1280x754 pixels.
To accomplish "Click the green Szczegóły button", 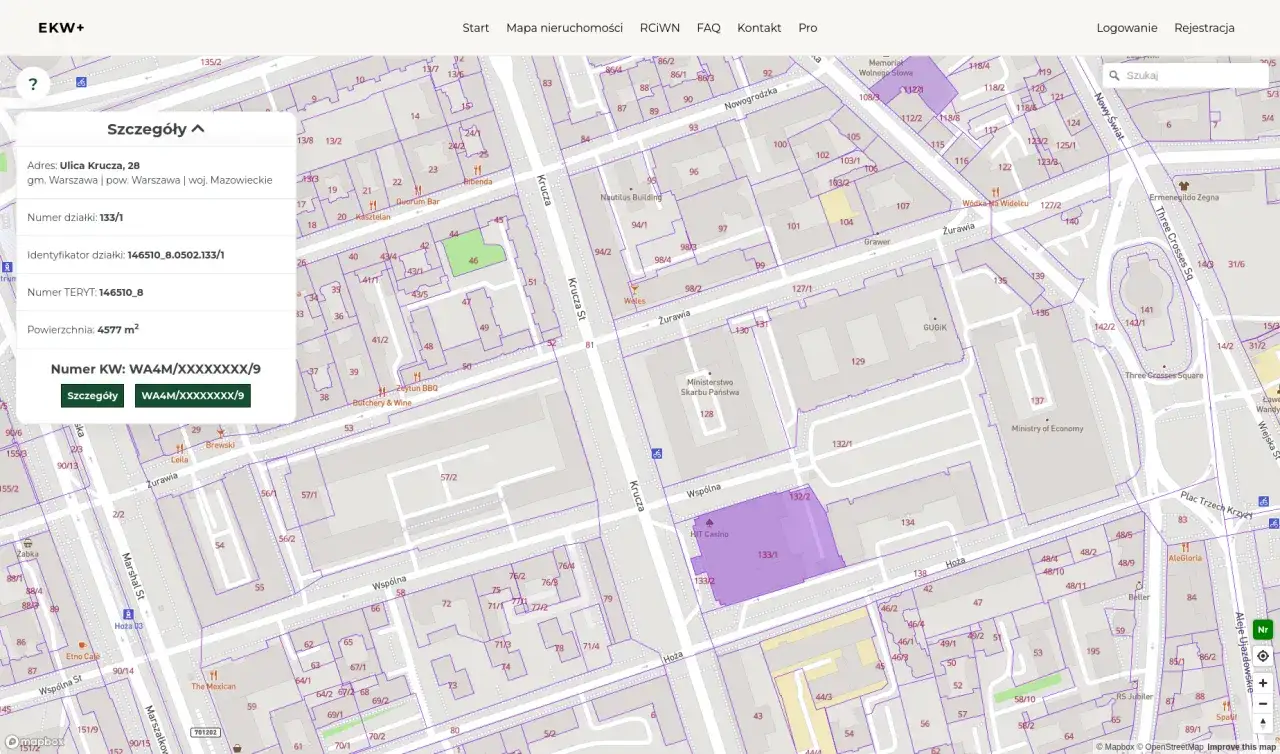I will (92, 396).
